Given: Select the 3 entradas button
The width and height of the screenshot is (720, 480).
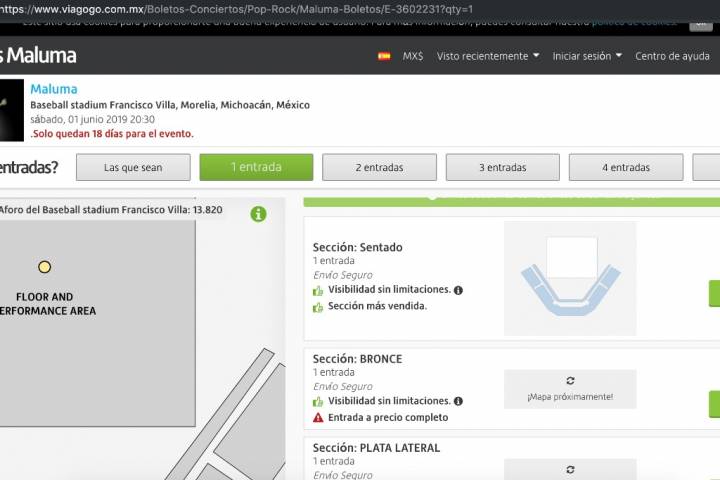Looking at the screenshot, I should point(502,167).
